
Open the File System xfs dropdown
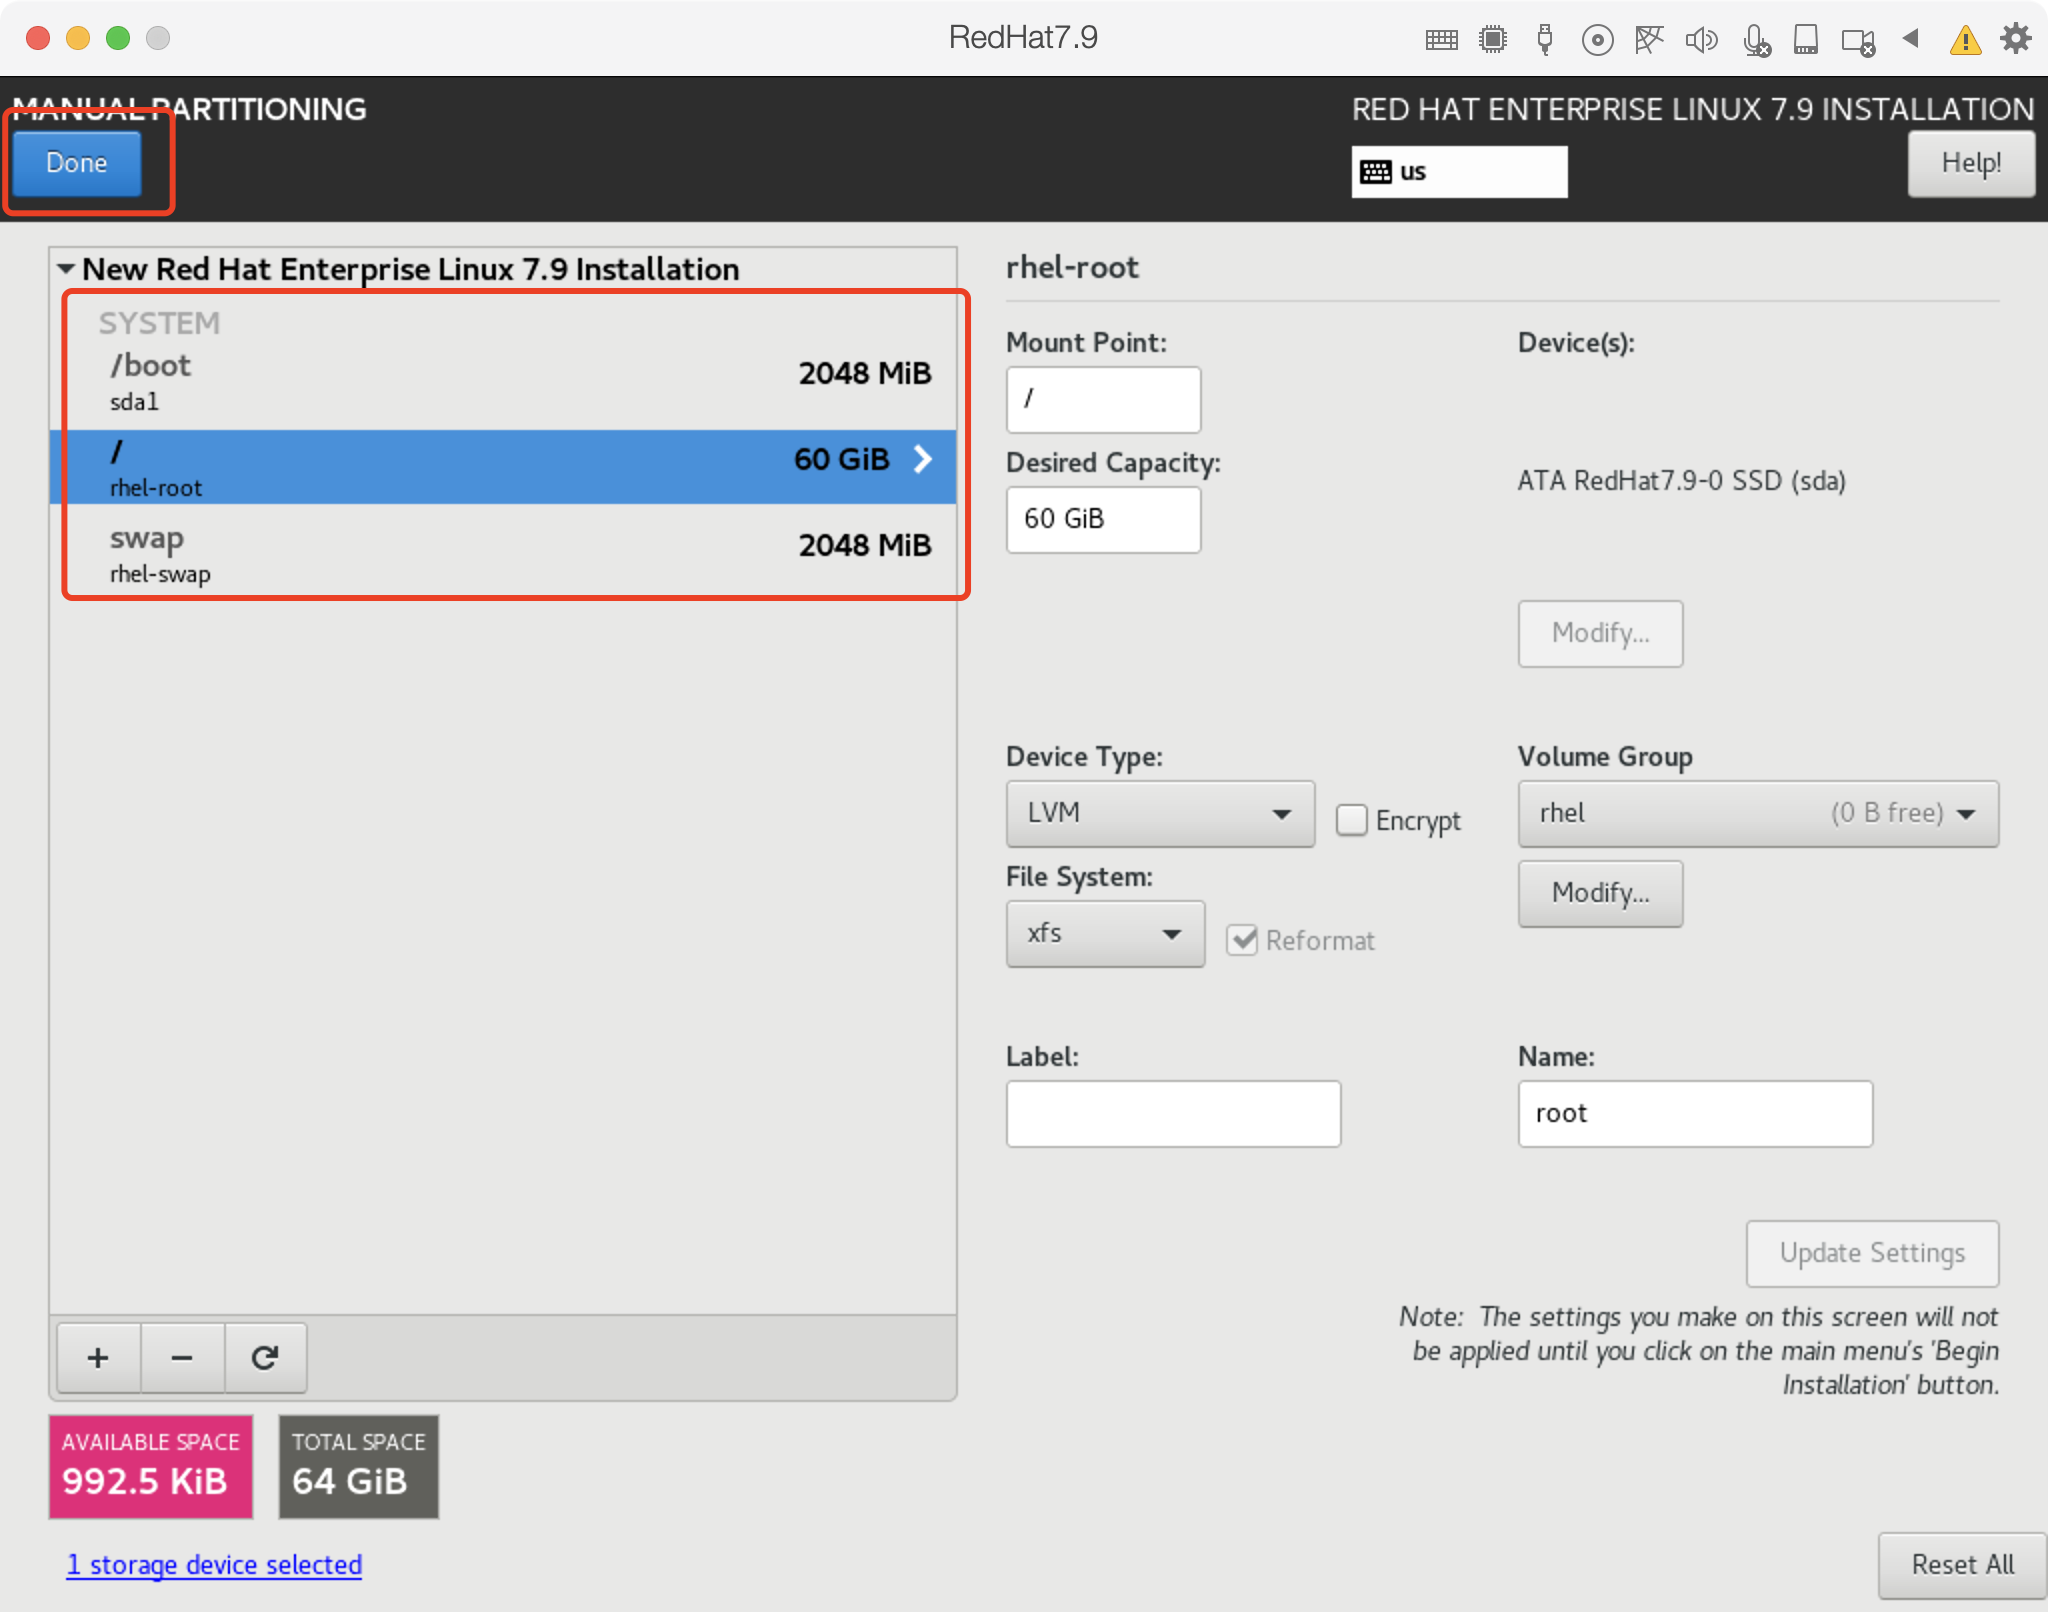(x=1105, y=933)
